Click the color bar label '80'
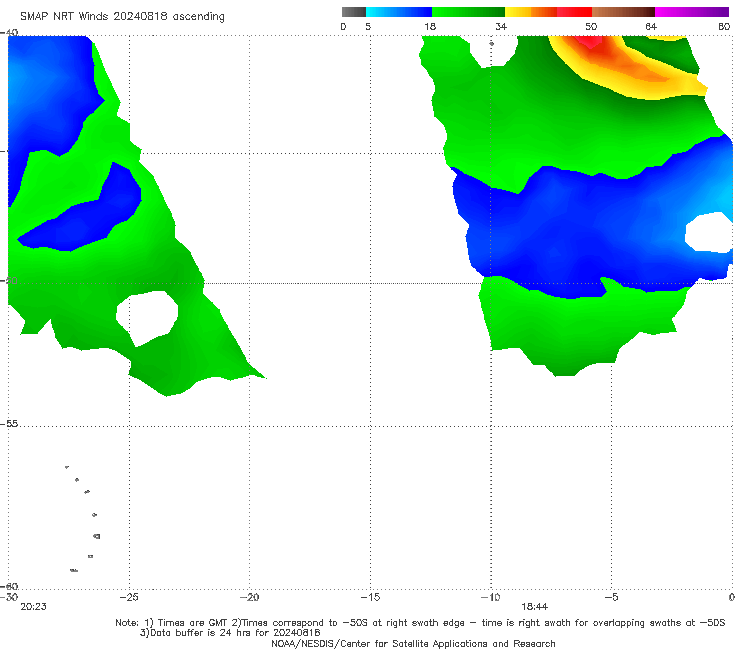The image size is (740, 650). point(724,26)
